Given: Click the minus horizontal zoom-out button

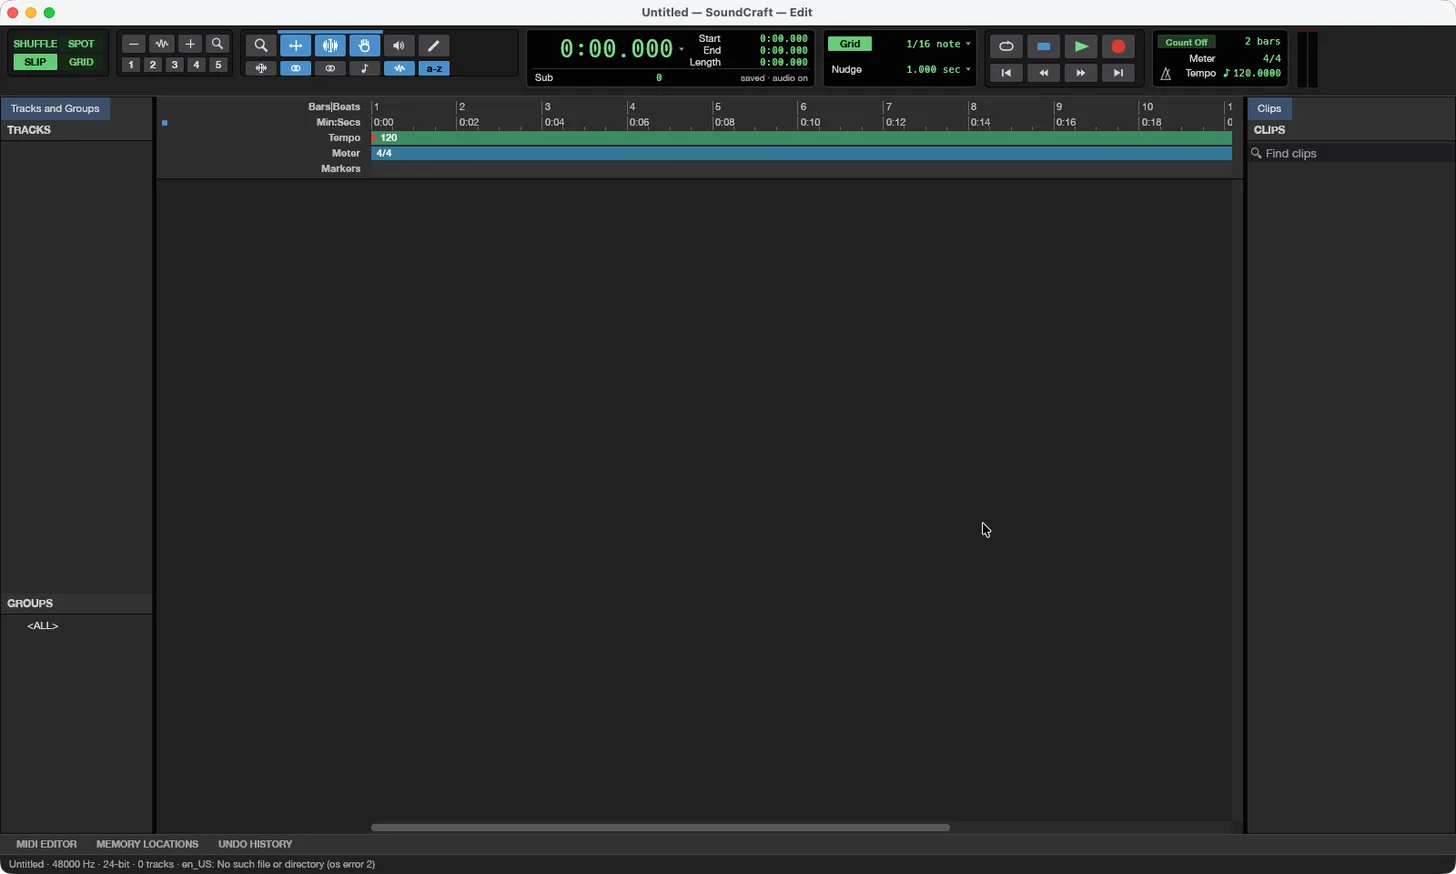Looking at the screenshot, I should click(133, 44).
